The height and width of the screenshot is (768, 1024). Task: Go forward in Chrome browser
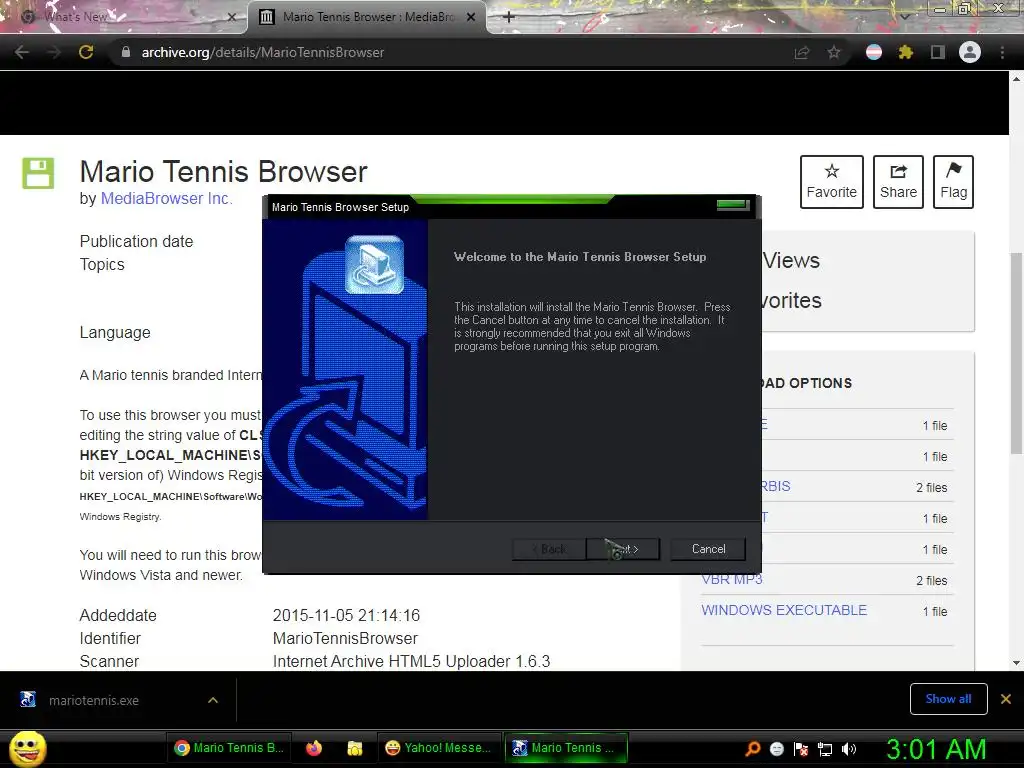tap(54, 52)
